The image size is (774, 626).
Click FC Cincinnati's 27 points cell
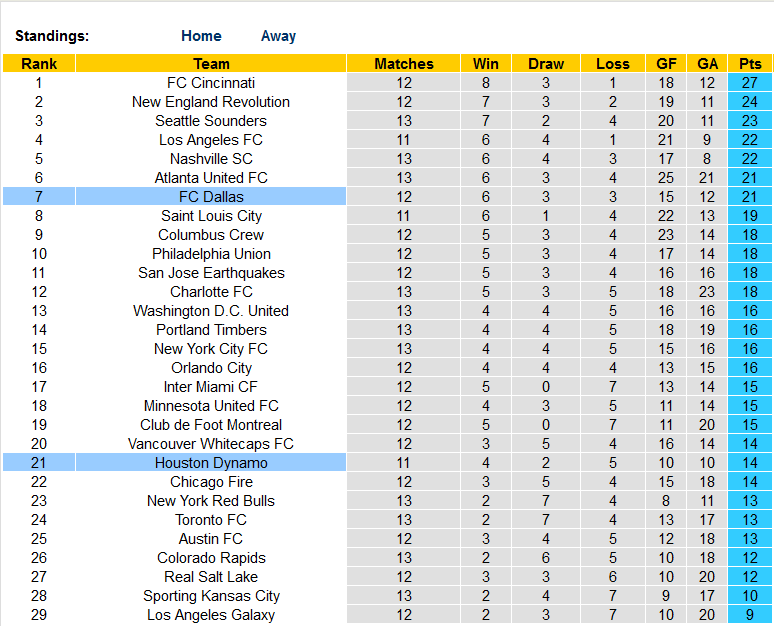click(749, 83)
